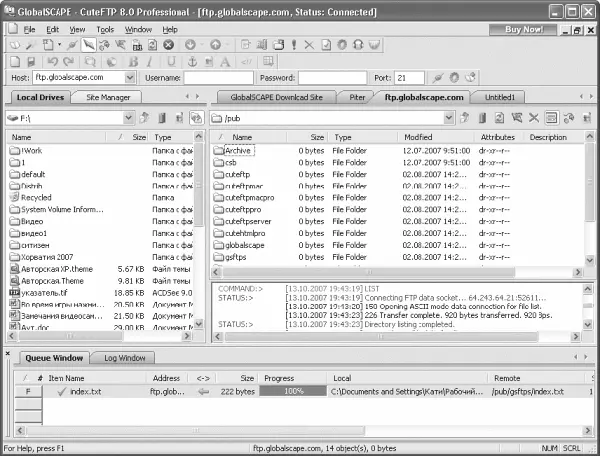
Task: Click the Delete X icon in main toolbar
Action: point(309,45)
